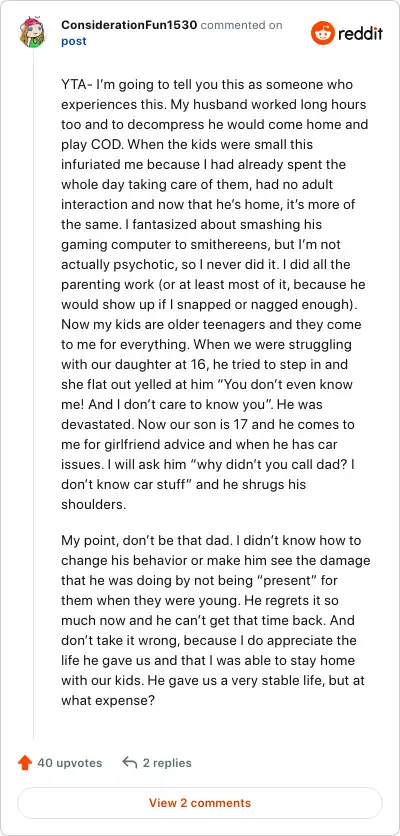The image size is (400, 836).
Task: Click the word "shoulders." ending first paragraph
Action: pyautogui.click(x=93, y=504)
